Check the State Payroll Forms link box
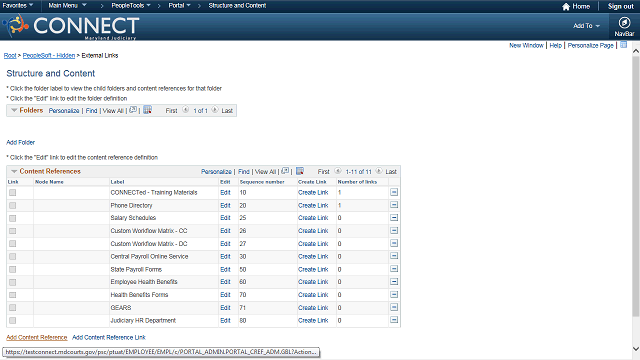This screenshot has height=360, width=640. pyautogui.click(x=13, y=269)
